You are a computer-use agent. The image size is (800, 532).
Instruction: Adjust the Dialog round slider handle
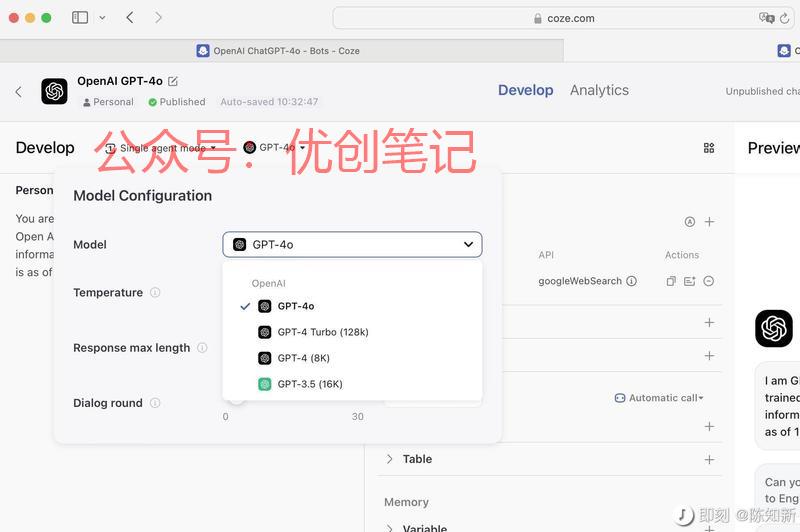click(x=236, y=400)
